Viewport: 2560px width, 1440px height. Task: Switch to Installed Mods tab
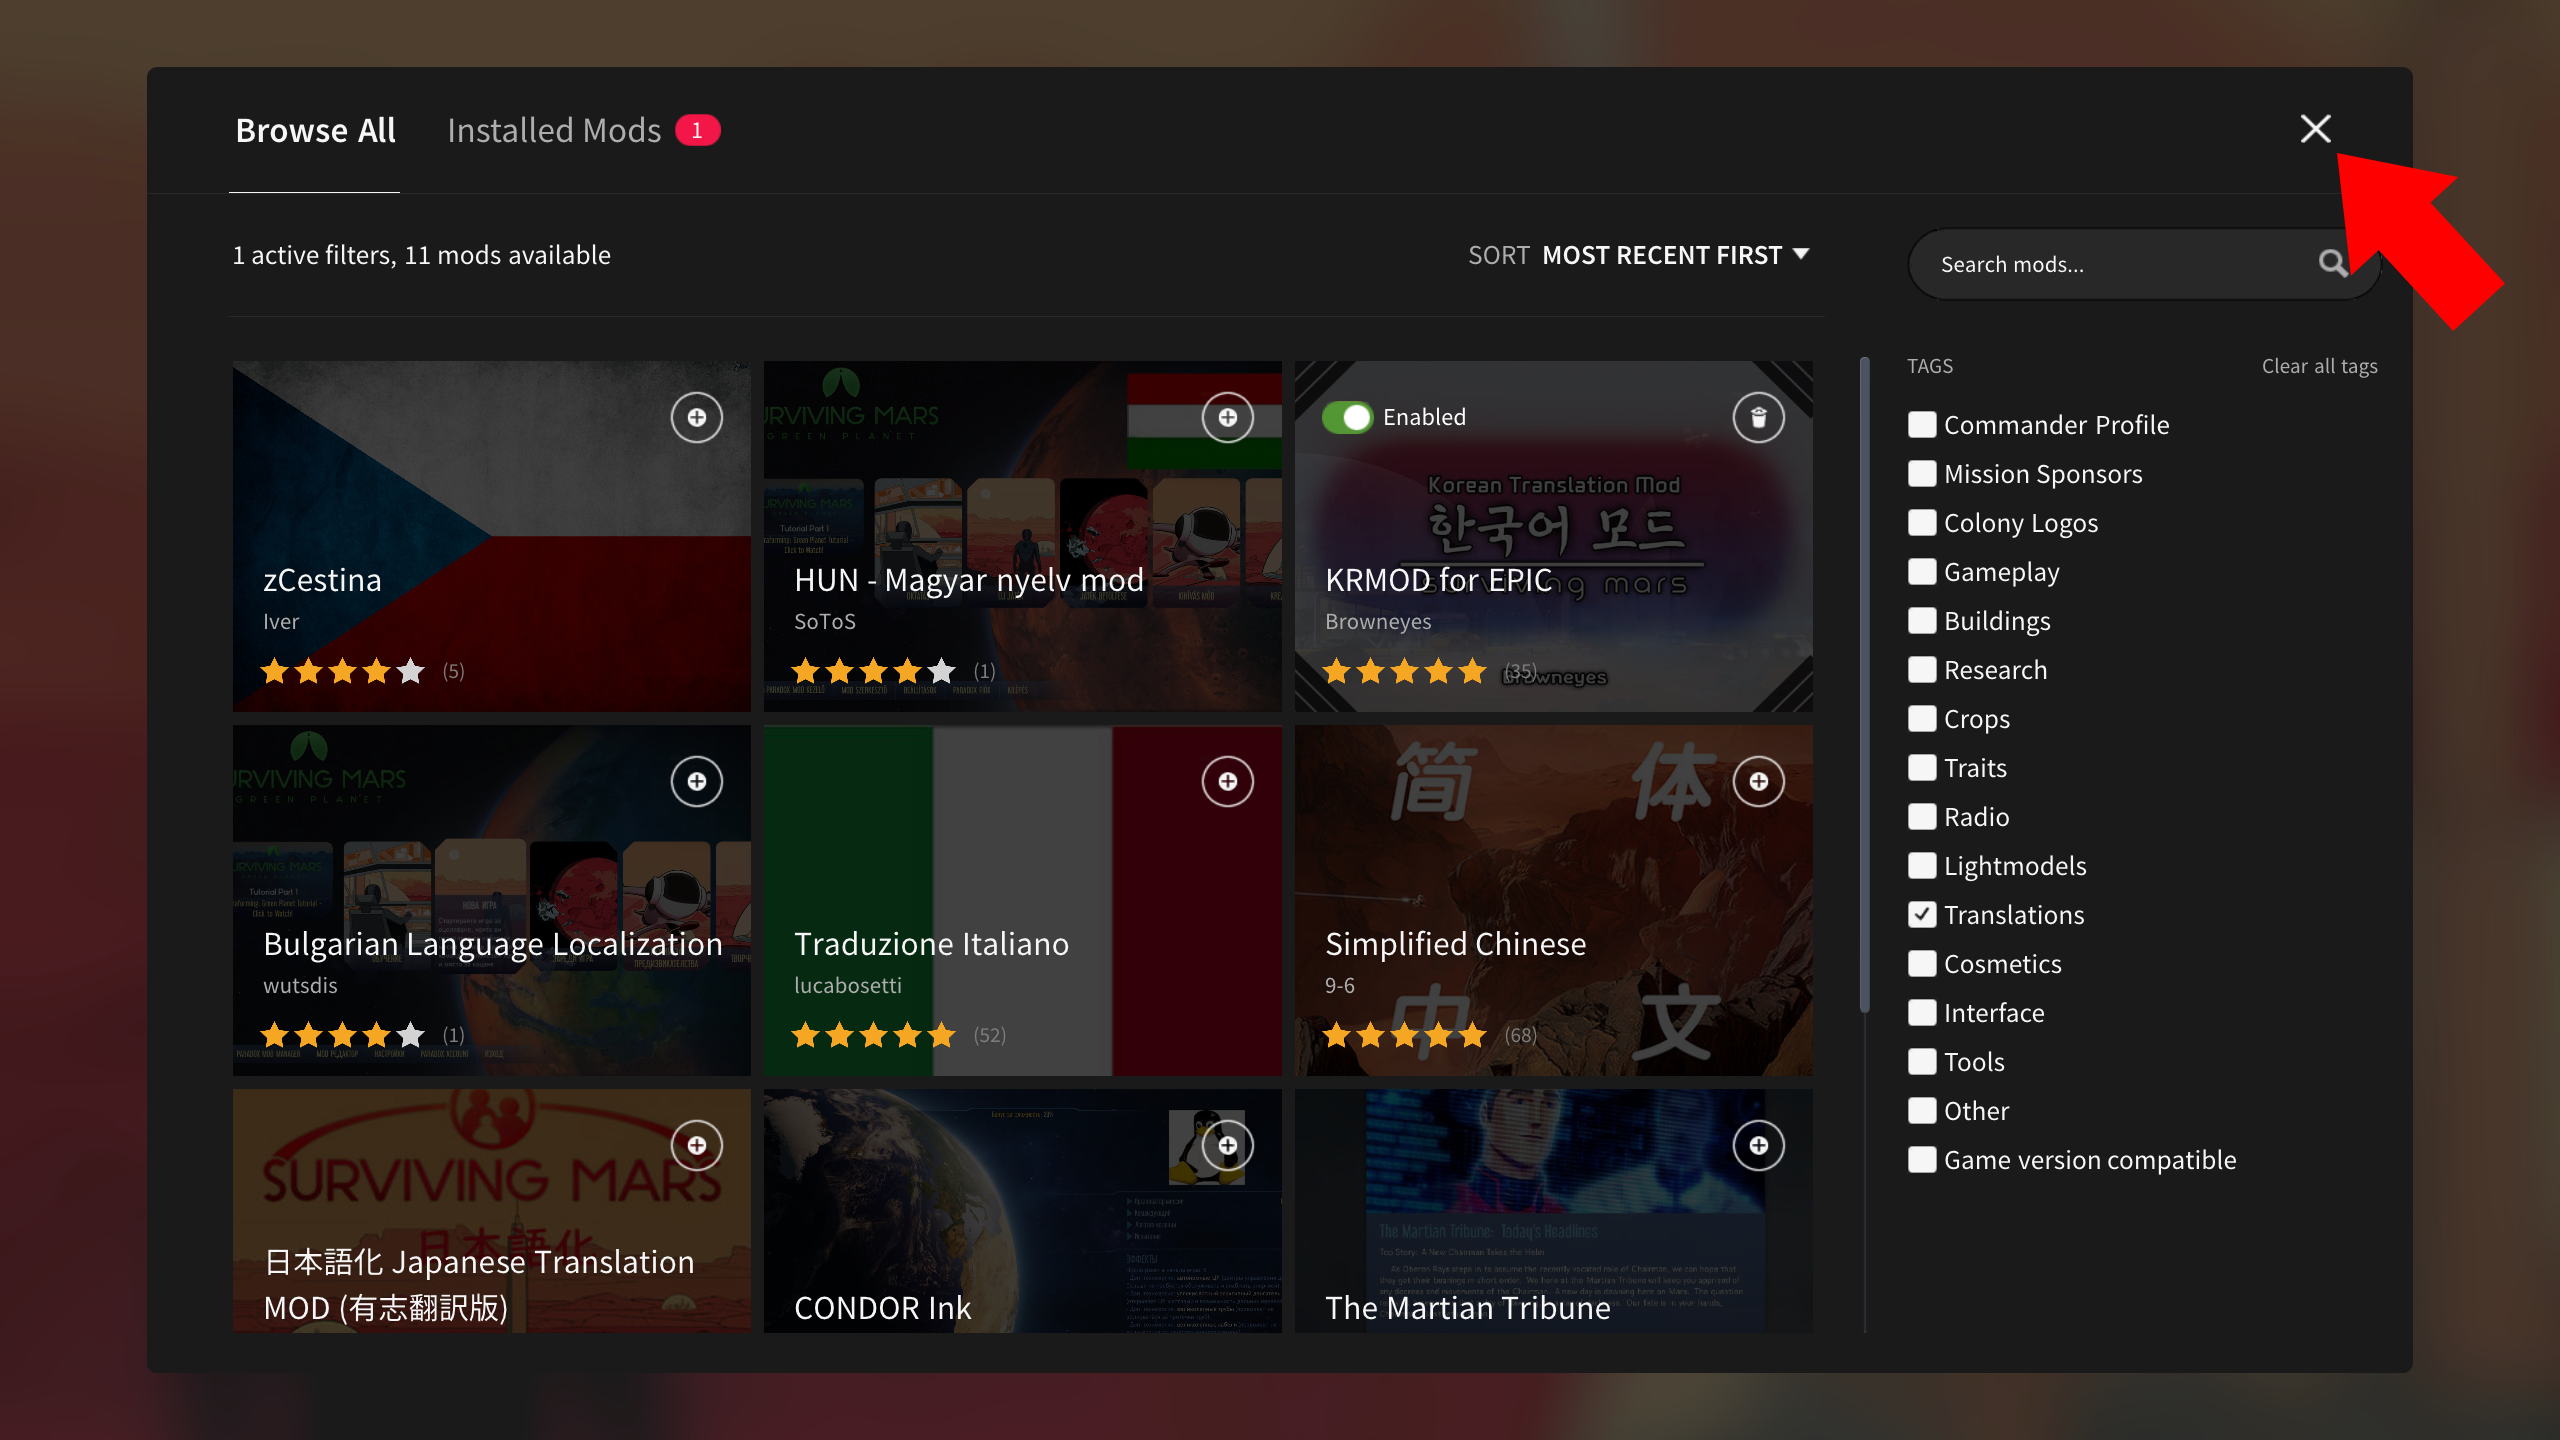click(x=554, y=130)
